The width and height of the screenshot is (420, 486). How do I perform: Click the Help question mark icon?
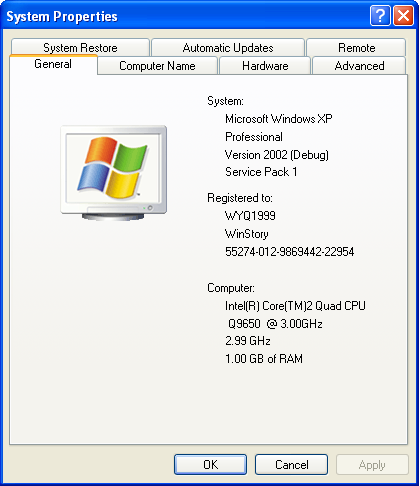pos(380,15)
